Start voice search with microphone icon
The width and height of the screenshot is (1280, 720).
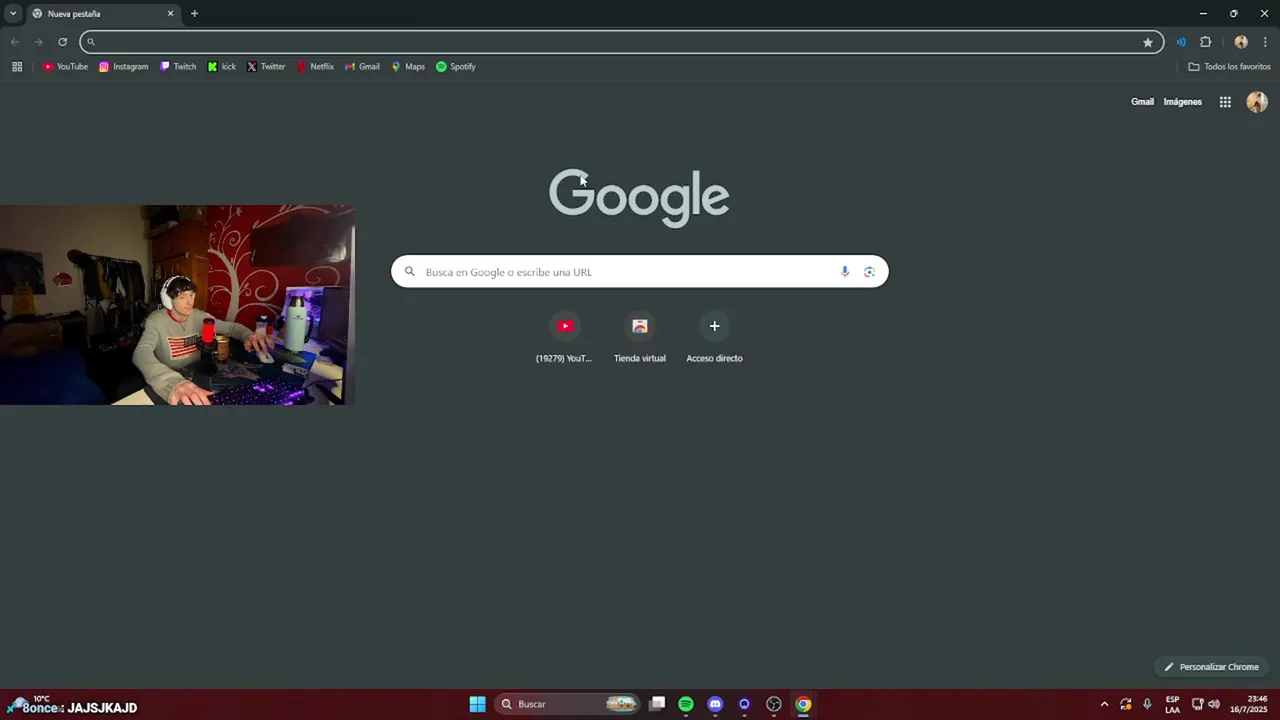click(845, 272)
